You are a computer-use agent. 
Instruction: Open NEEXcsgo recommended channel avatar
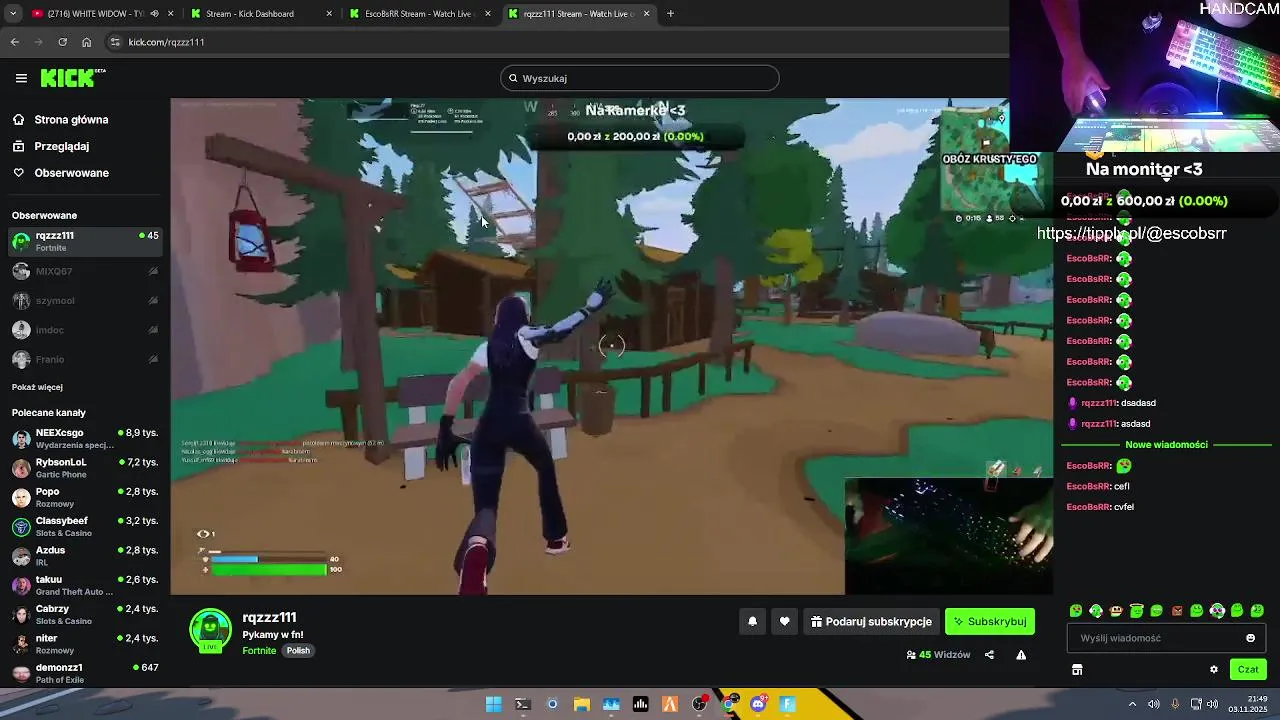click(21, 439)
